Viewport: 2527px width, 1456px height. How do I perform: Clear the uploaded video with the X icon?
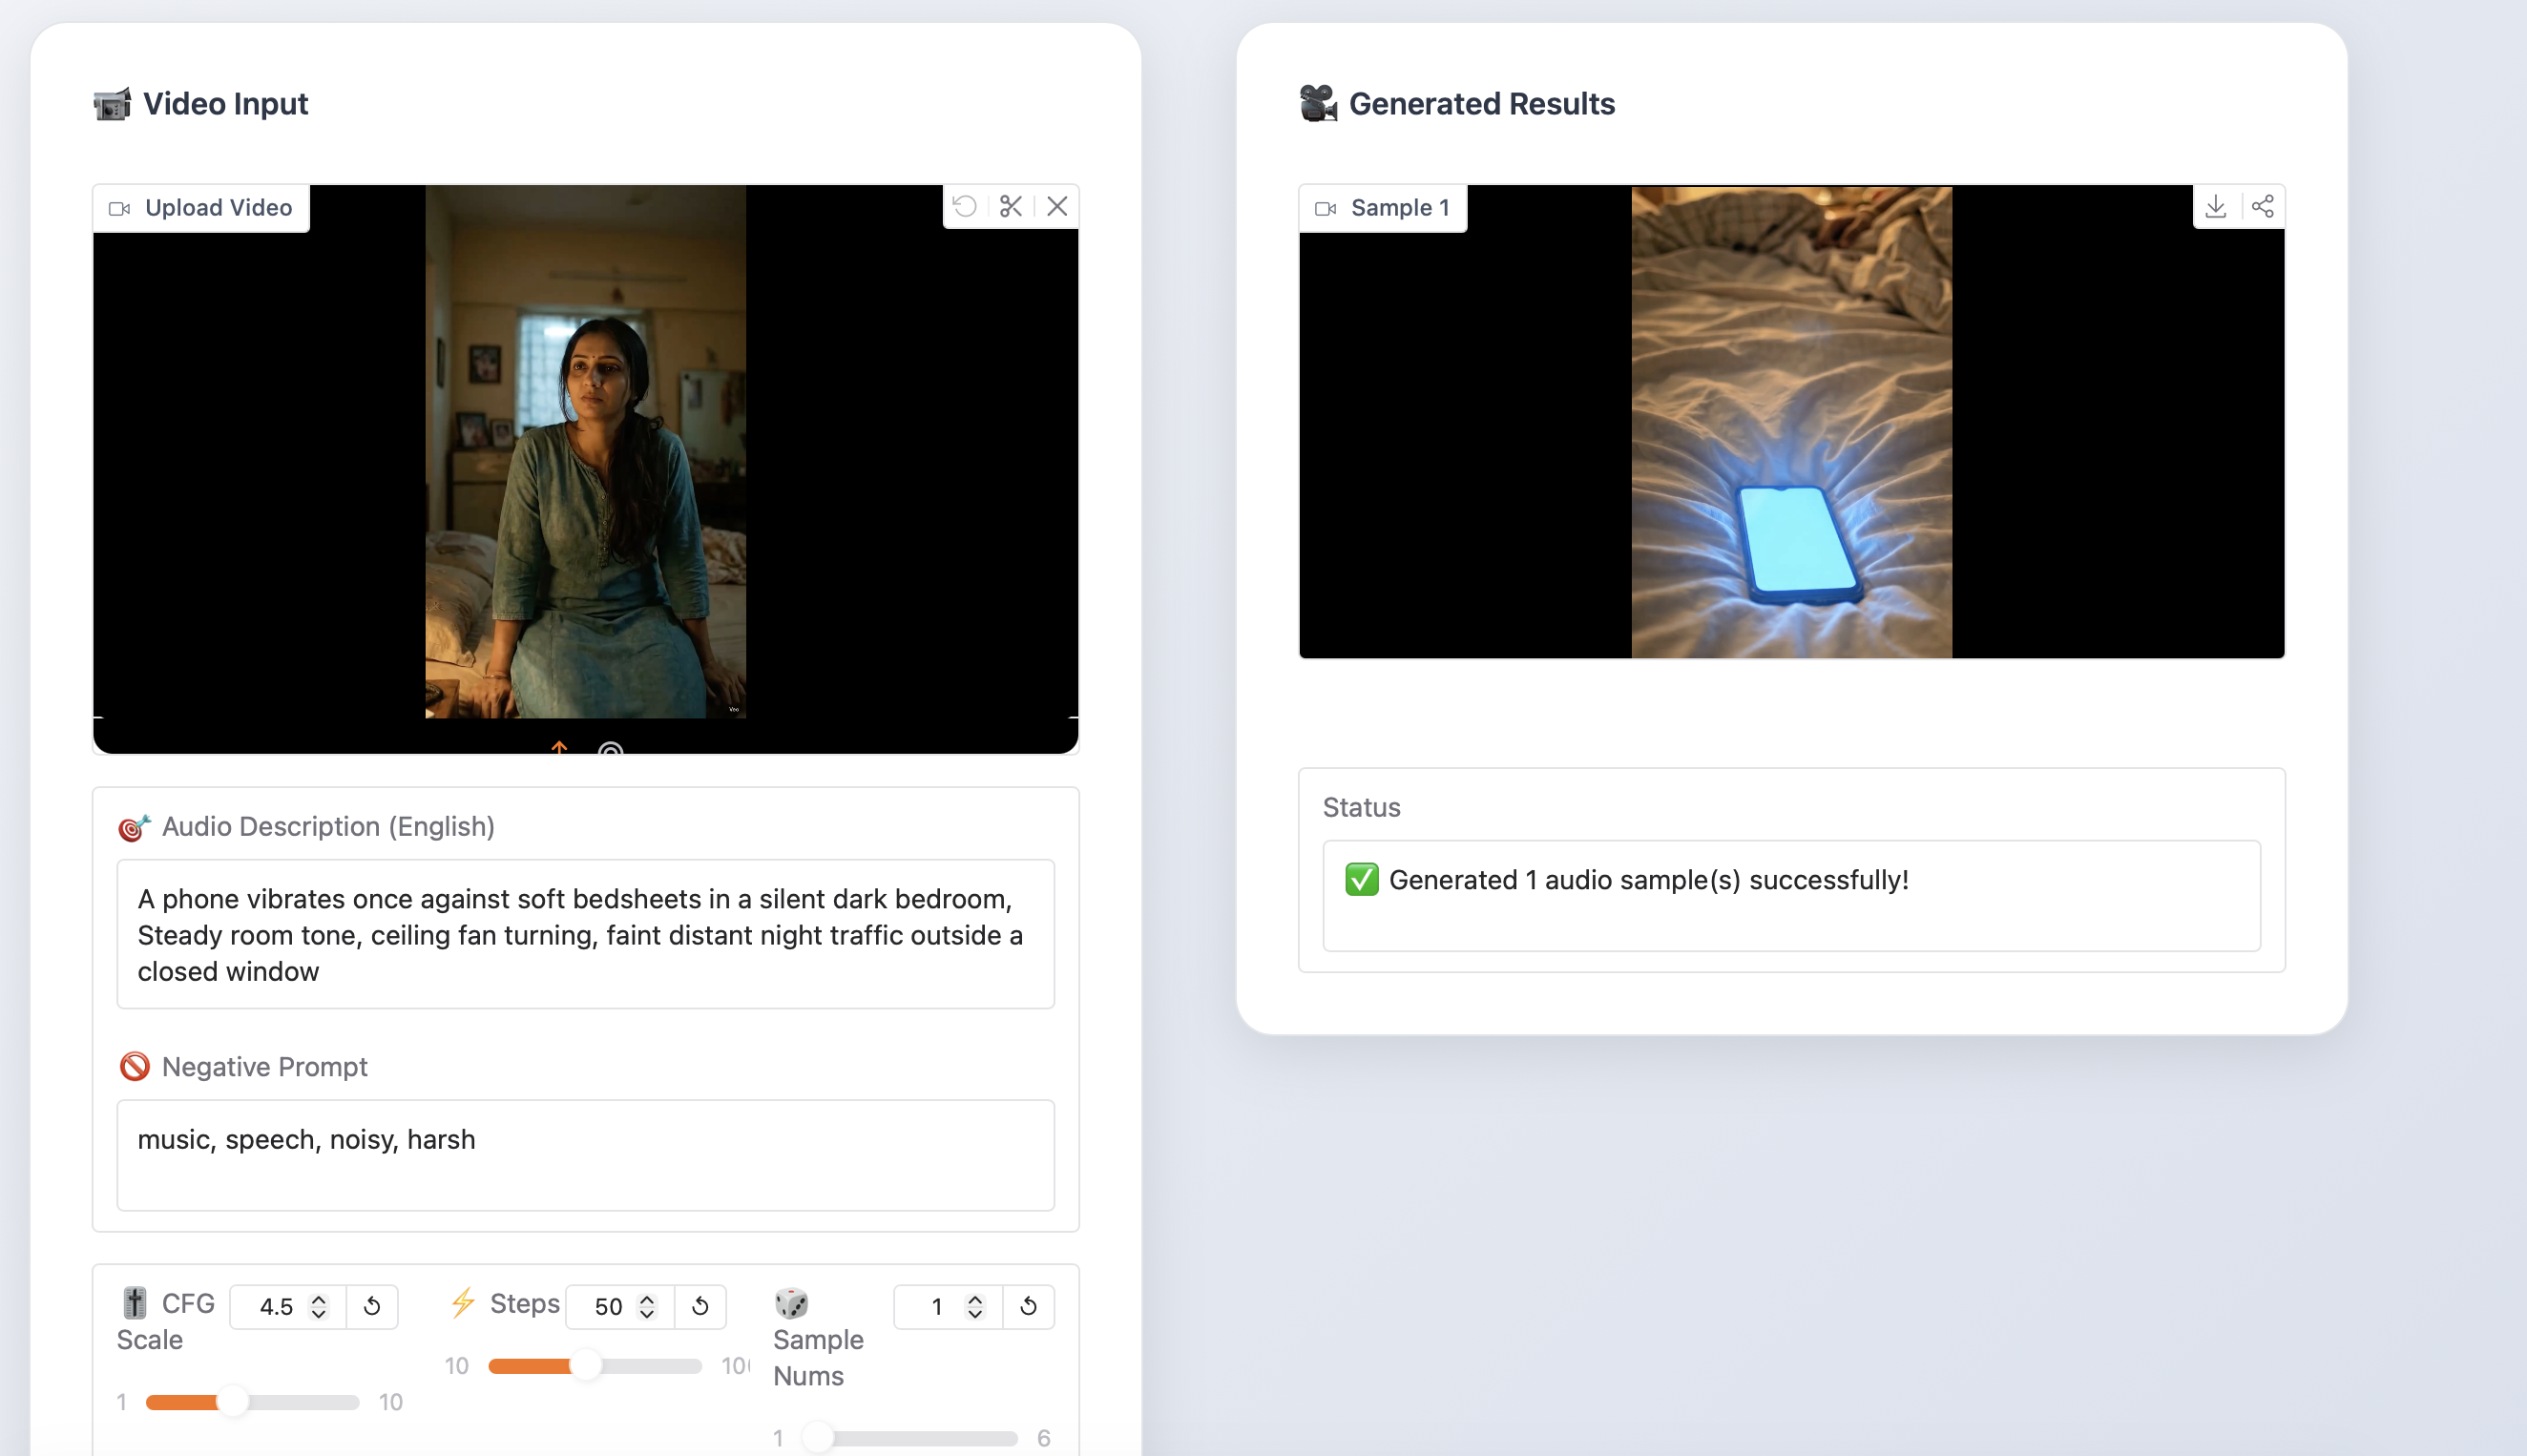tap(1057, 206)
